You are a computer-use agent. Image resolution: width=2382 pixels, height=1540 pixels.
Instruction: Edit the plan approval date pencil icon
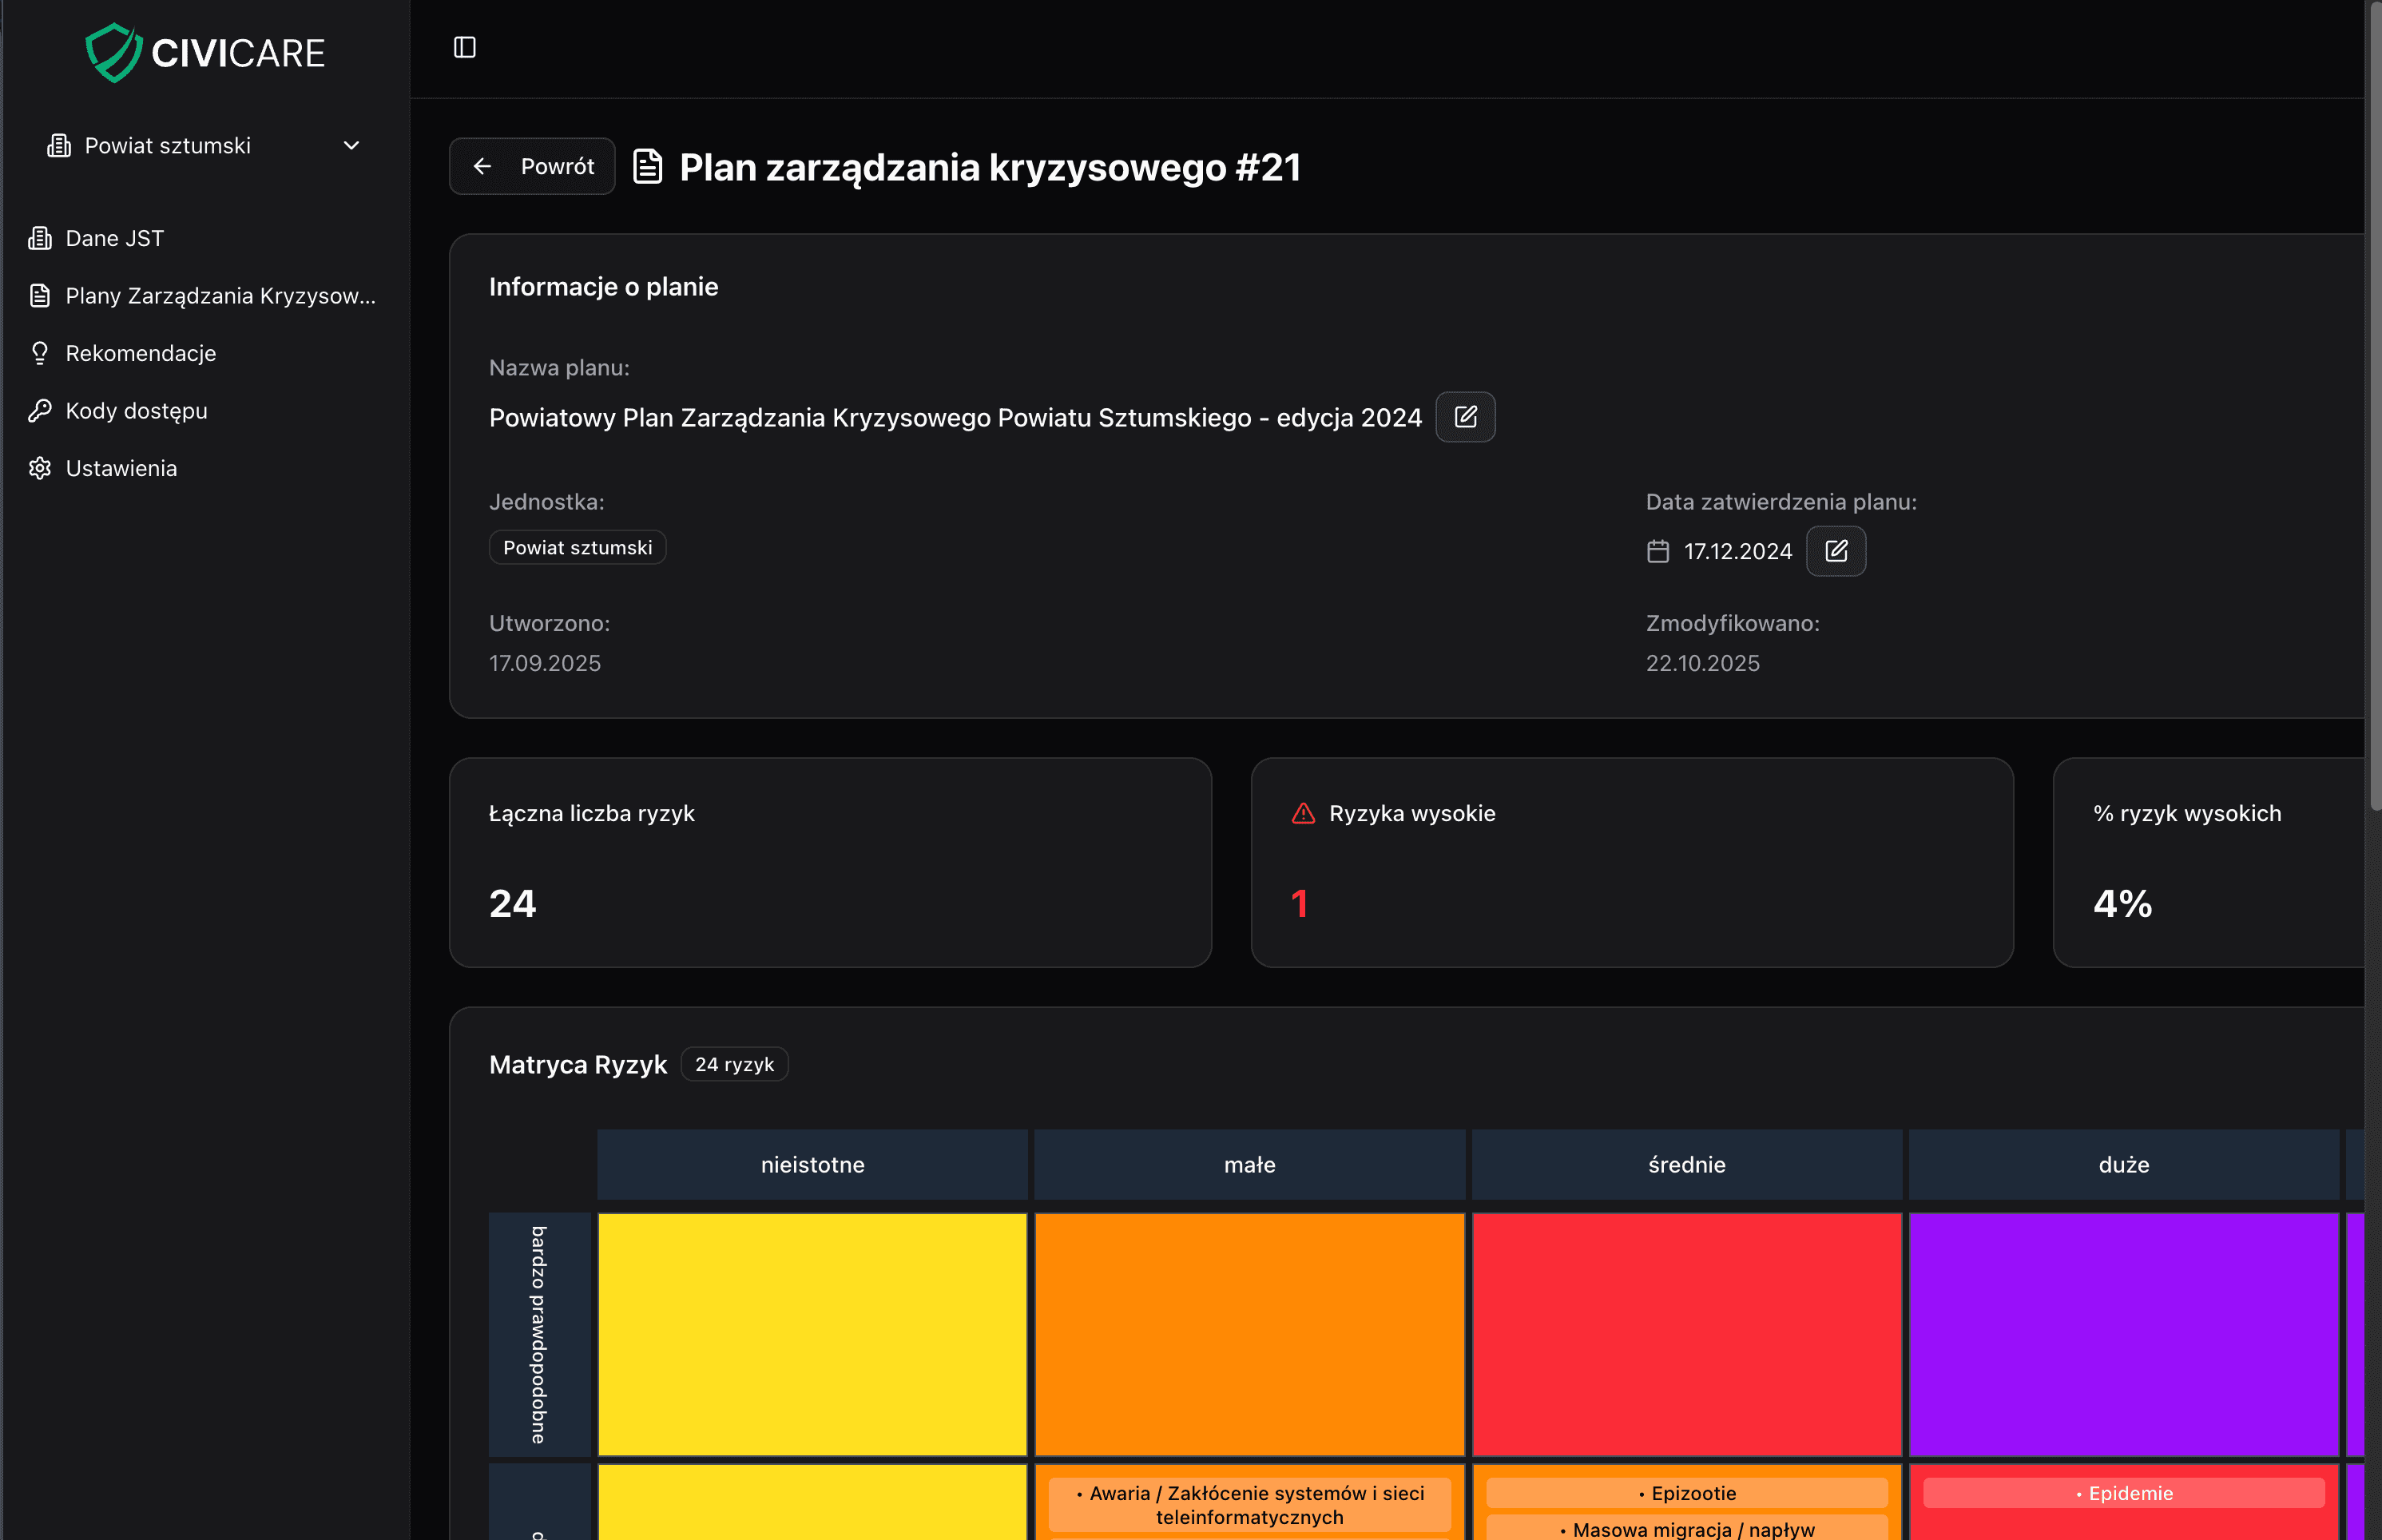[x=1836, y=551]
